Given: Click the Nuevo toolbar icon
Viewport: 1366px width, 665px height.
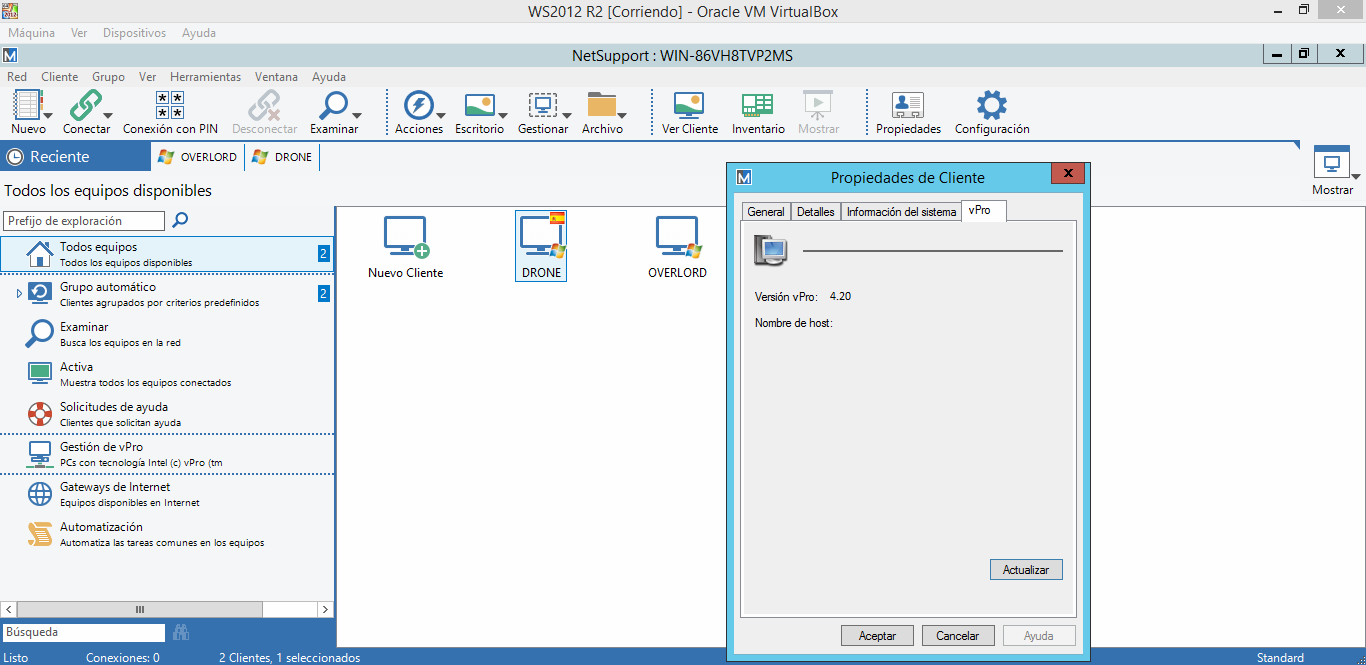Looking at the screenshot, I should (x=28, y=105).
